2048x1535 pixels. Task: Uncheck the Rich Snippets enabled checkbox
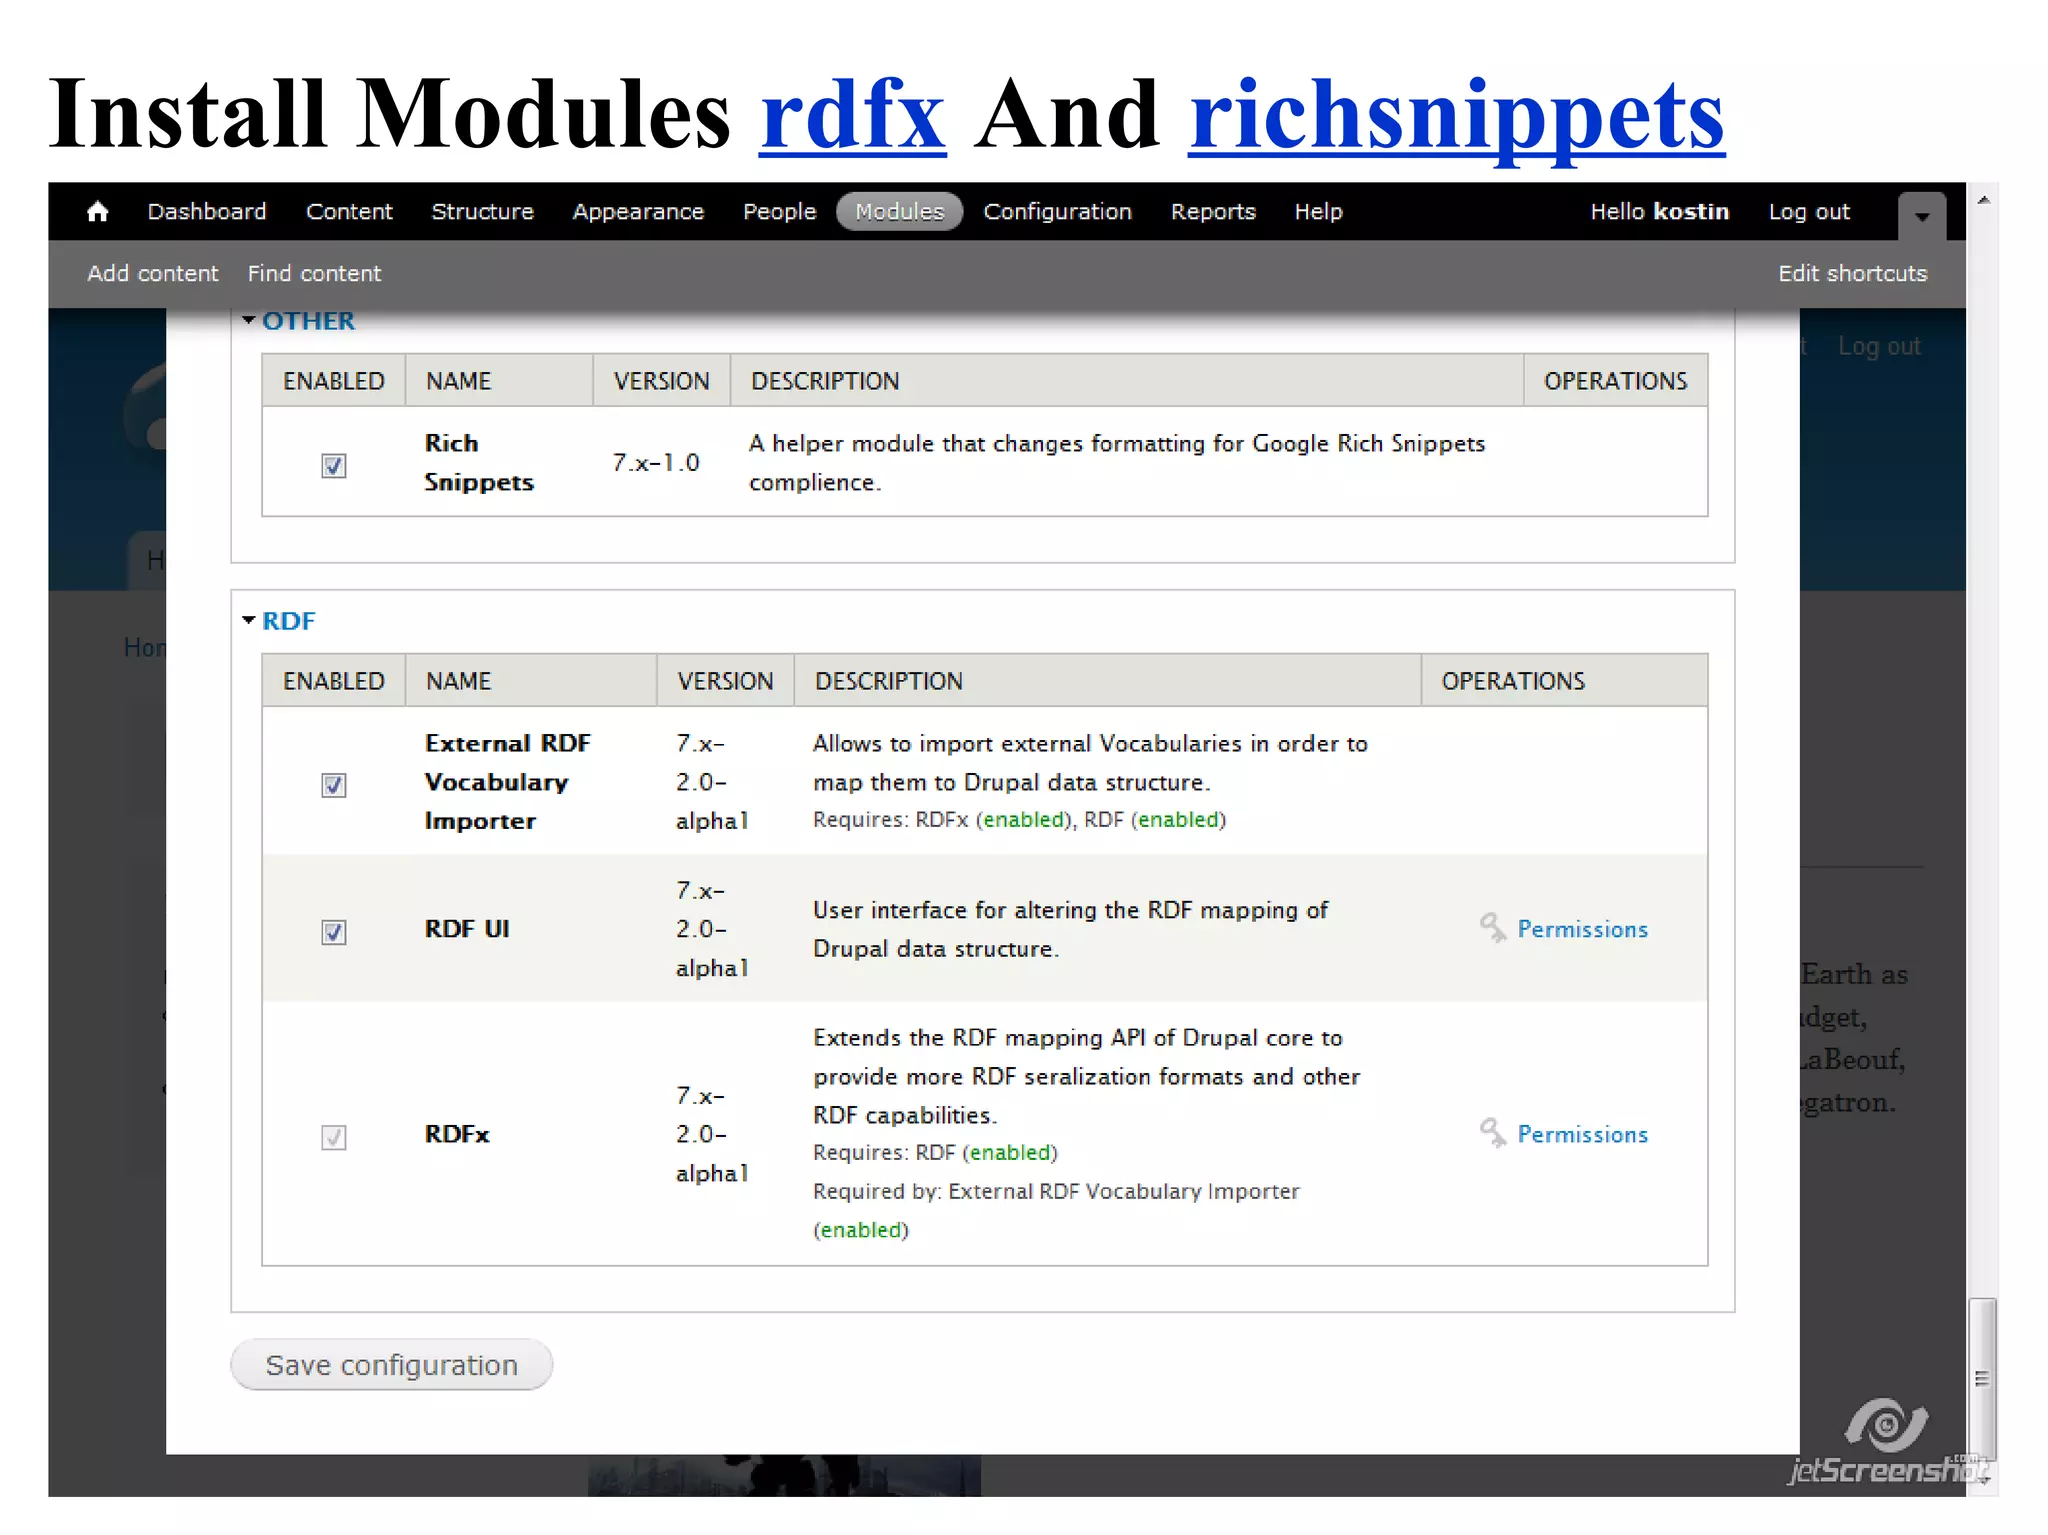[x=333, y=465]
